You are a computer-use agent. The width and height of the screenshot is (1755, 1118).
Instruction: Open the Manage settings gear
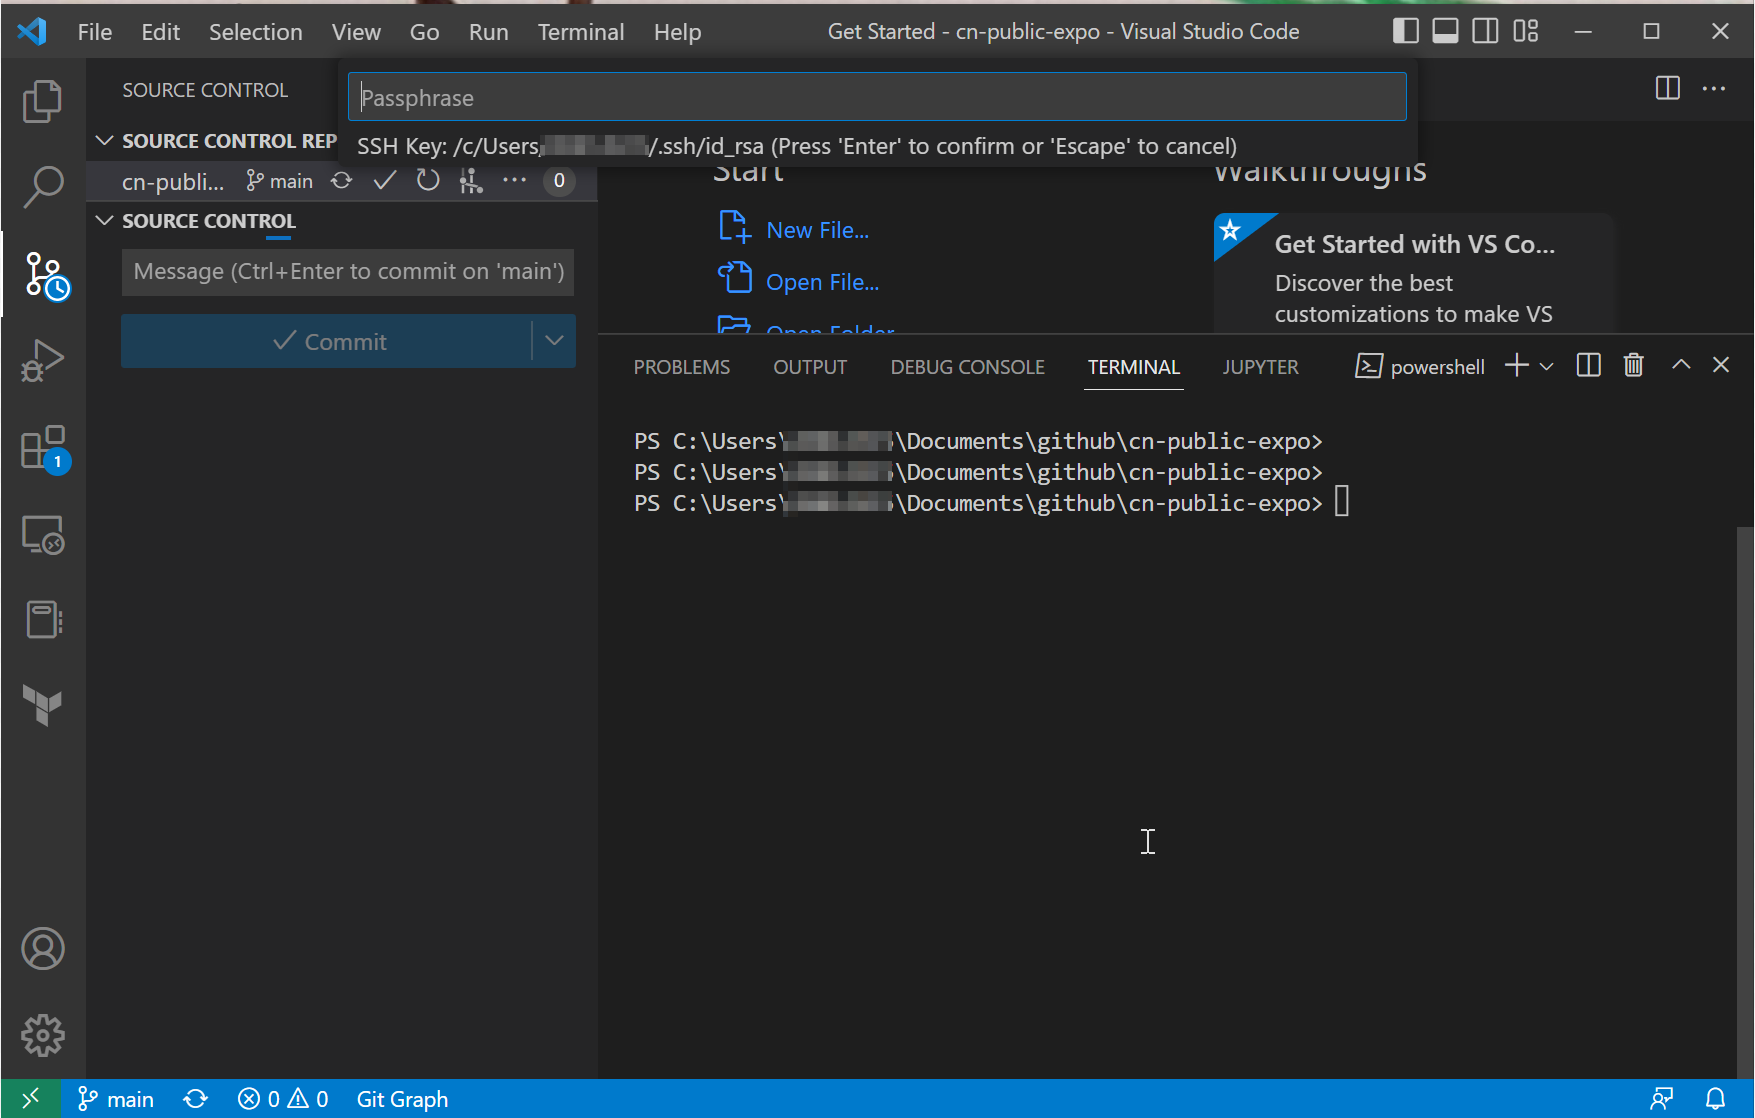42,1036
